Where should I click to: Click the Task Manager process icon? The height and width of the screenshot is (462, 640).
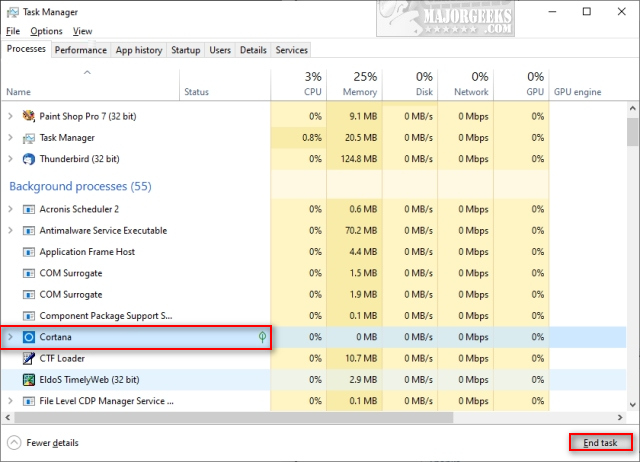click(x=29, y=138)
